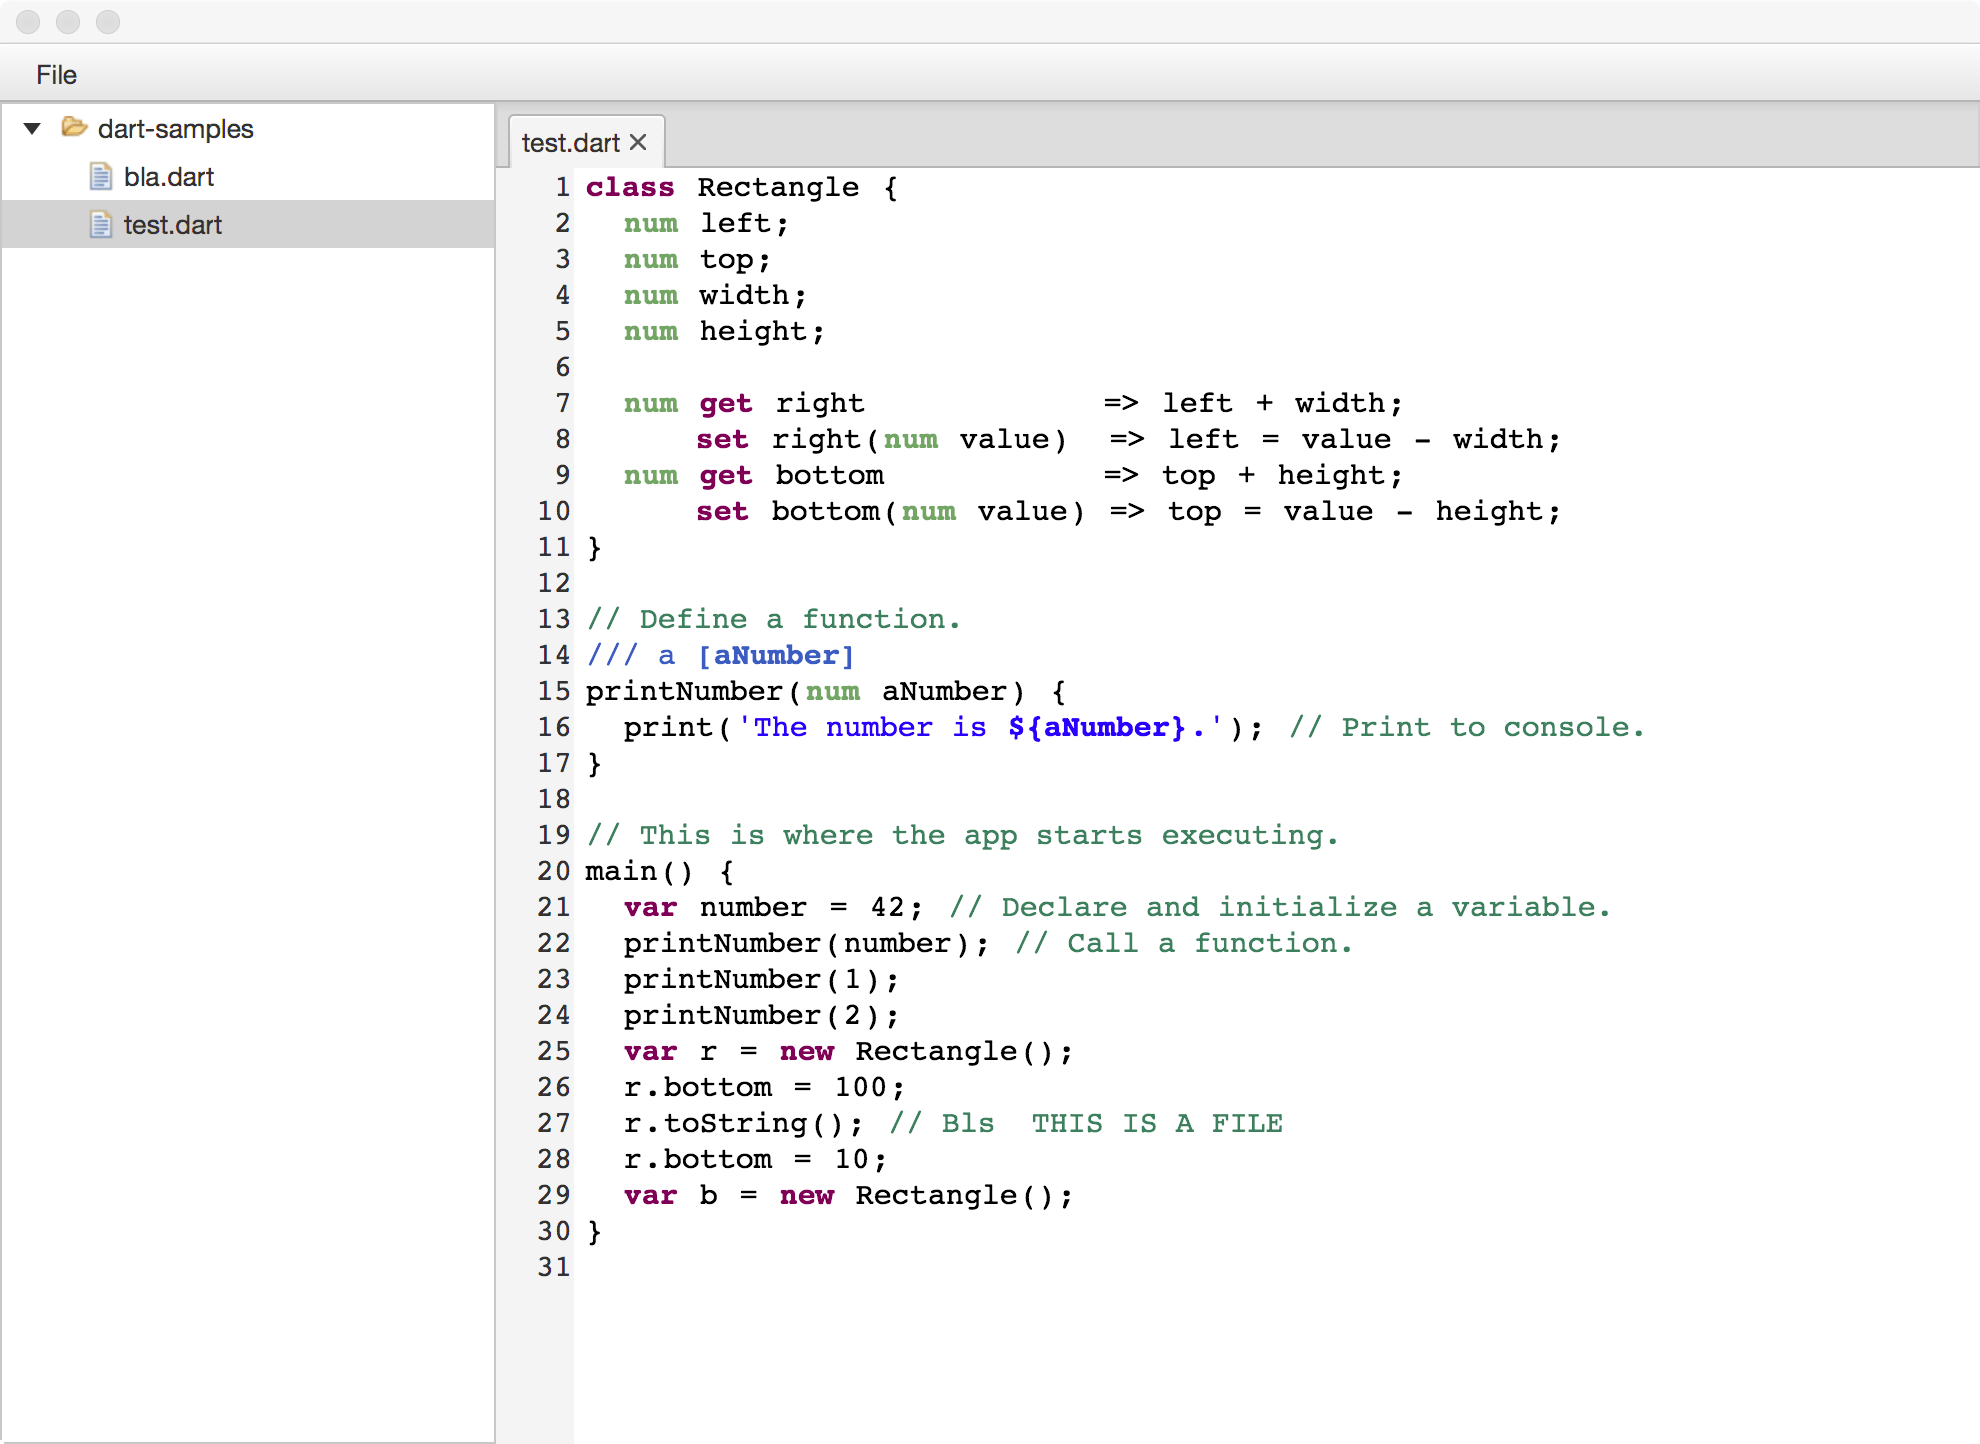
Task: Click the minimize window button
Action: point(68,21)
